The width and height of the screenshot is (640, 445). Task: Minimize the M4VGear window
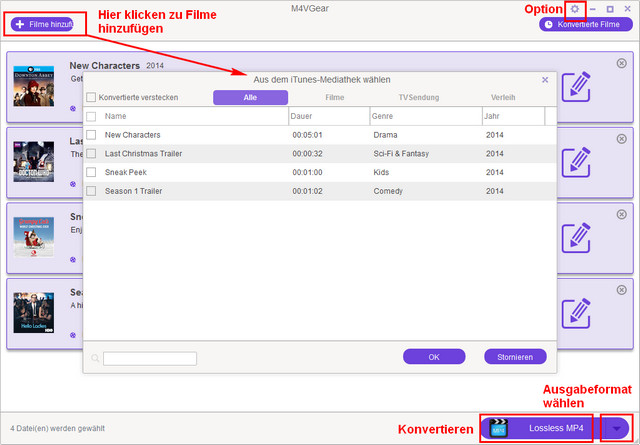593,9
